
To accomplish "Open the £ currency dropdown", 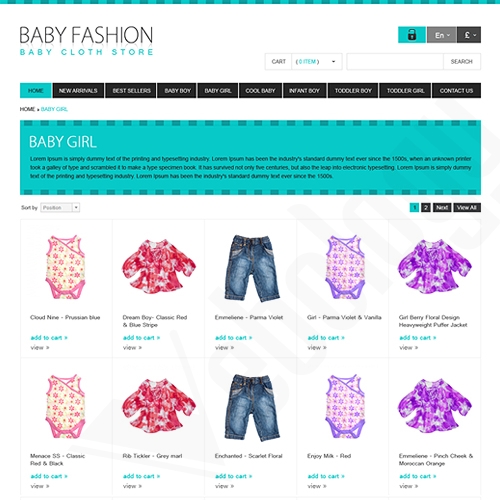I will click(x=469, y=35).
